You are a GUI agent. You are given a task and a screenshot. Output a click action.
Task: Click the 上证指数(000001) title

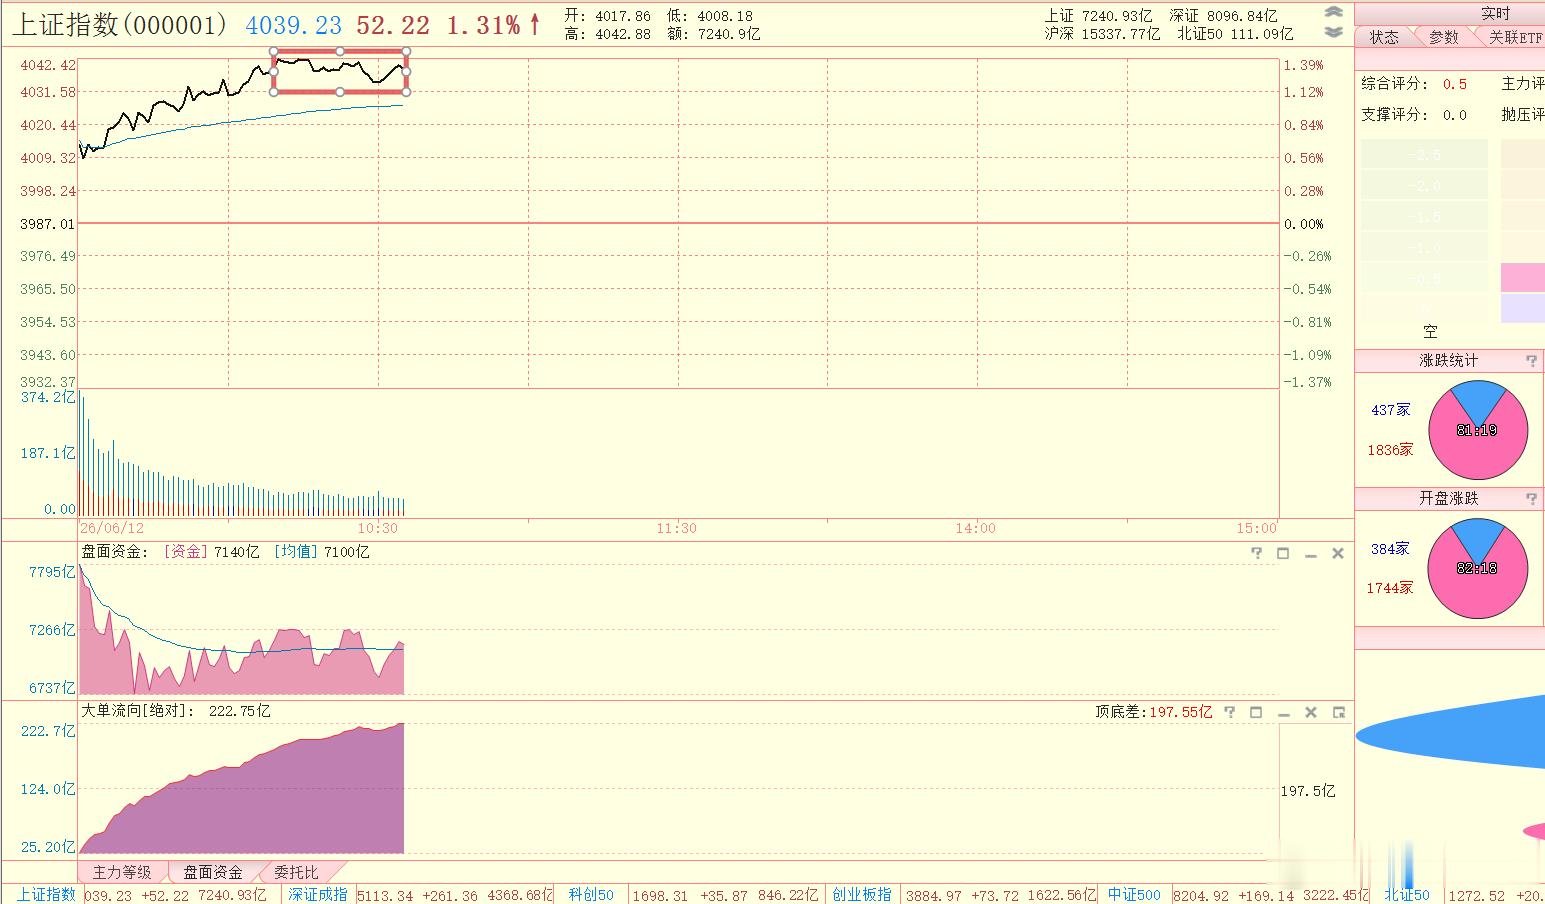coord(120,25)
